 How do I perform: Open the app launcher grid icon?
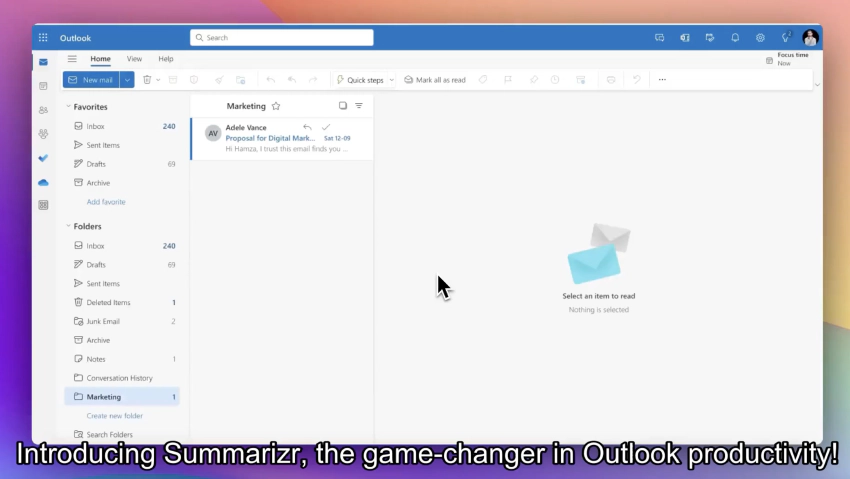(x=43, y=38)
